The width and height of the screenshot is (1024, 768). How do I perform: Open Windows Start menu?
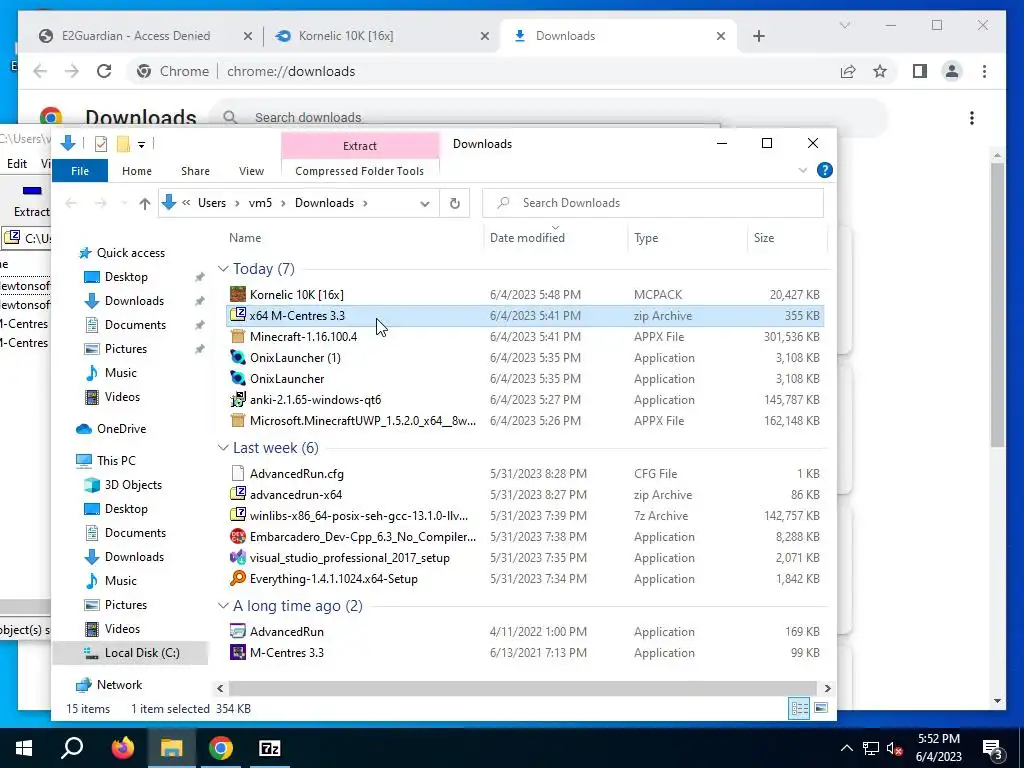pos(24,748)
